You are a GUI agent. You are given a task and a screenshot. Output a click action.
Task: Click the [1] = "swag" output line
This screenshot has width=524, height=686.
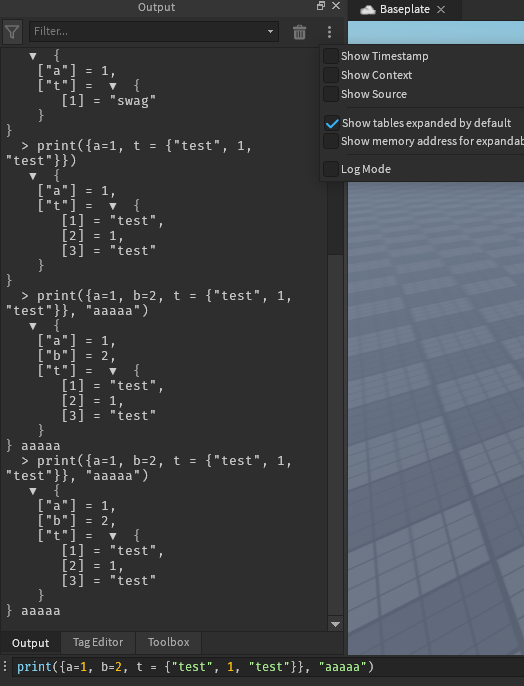(108, 101)
